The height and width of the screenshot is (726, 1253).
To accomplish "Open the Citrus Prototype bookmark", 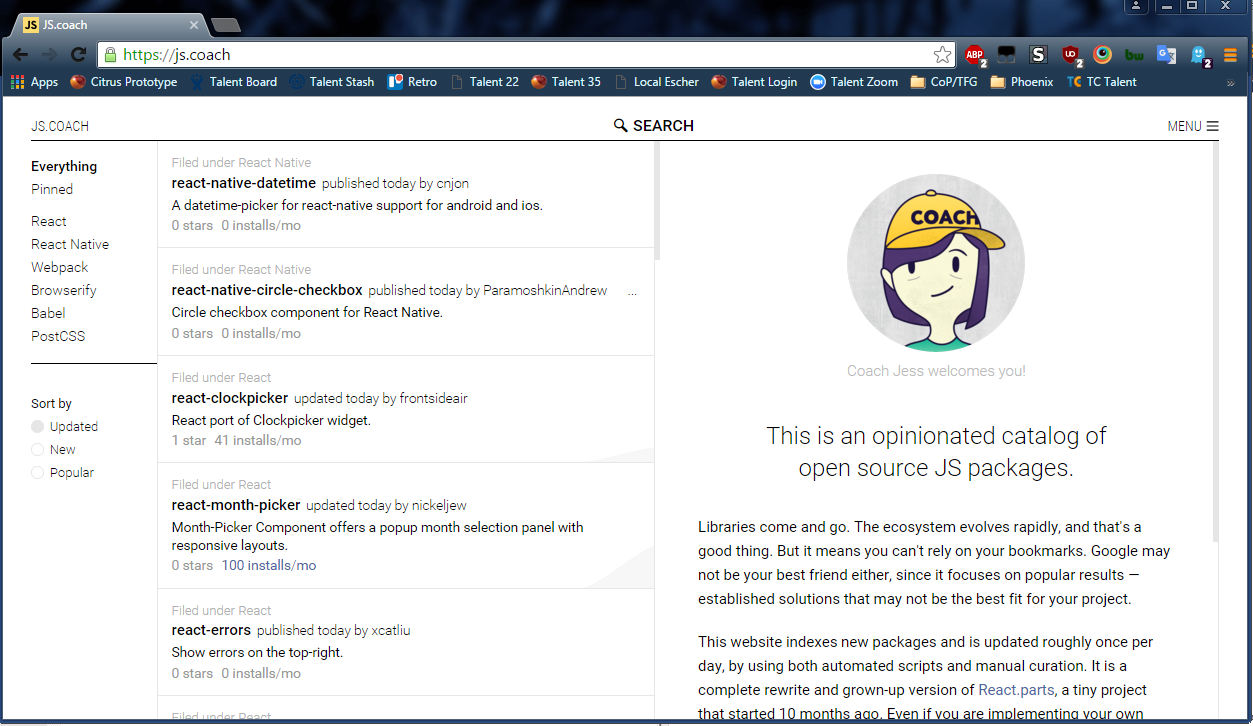I will click(124, 82).
